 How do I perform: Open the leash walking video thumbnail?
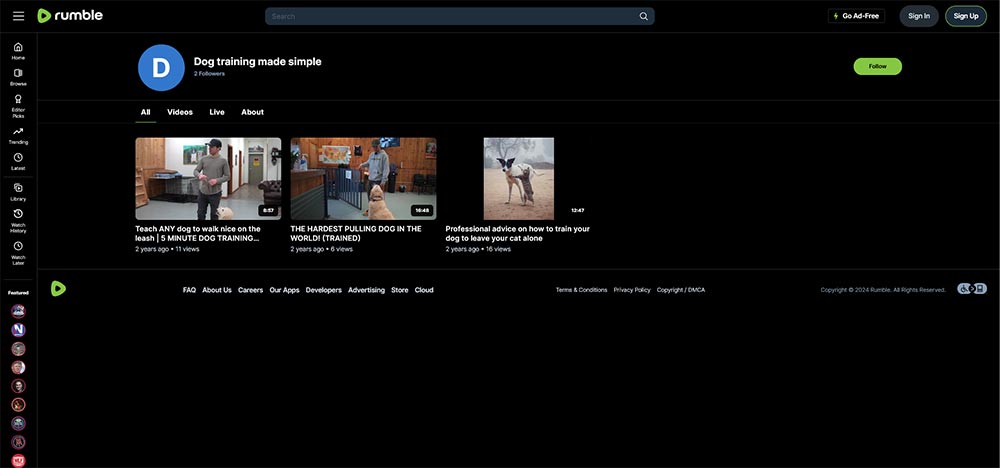[x=208, y=179]
